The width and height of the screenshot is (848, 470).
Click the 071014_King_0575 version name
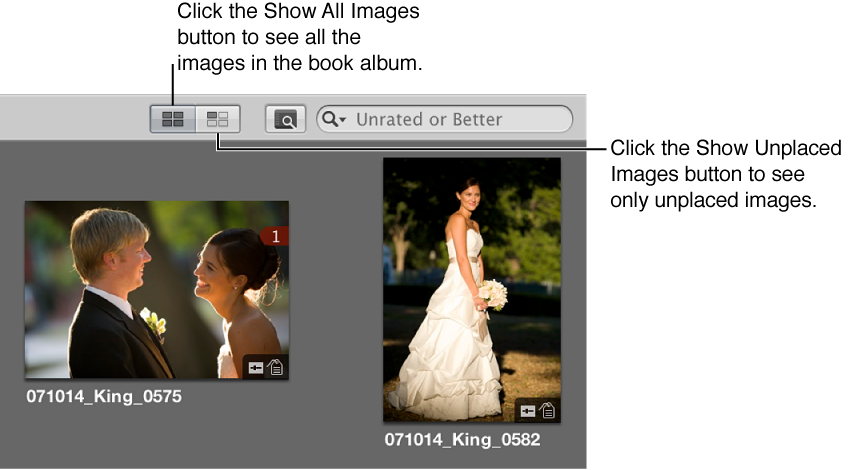click(x=104, y=396)
